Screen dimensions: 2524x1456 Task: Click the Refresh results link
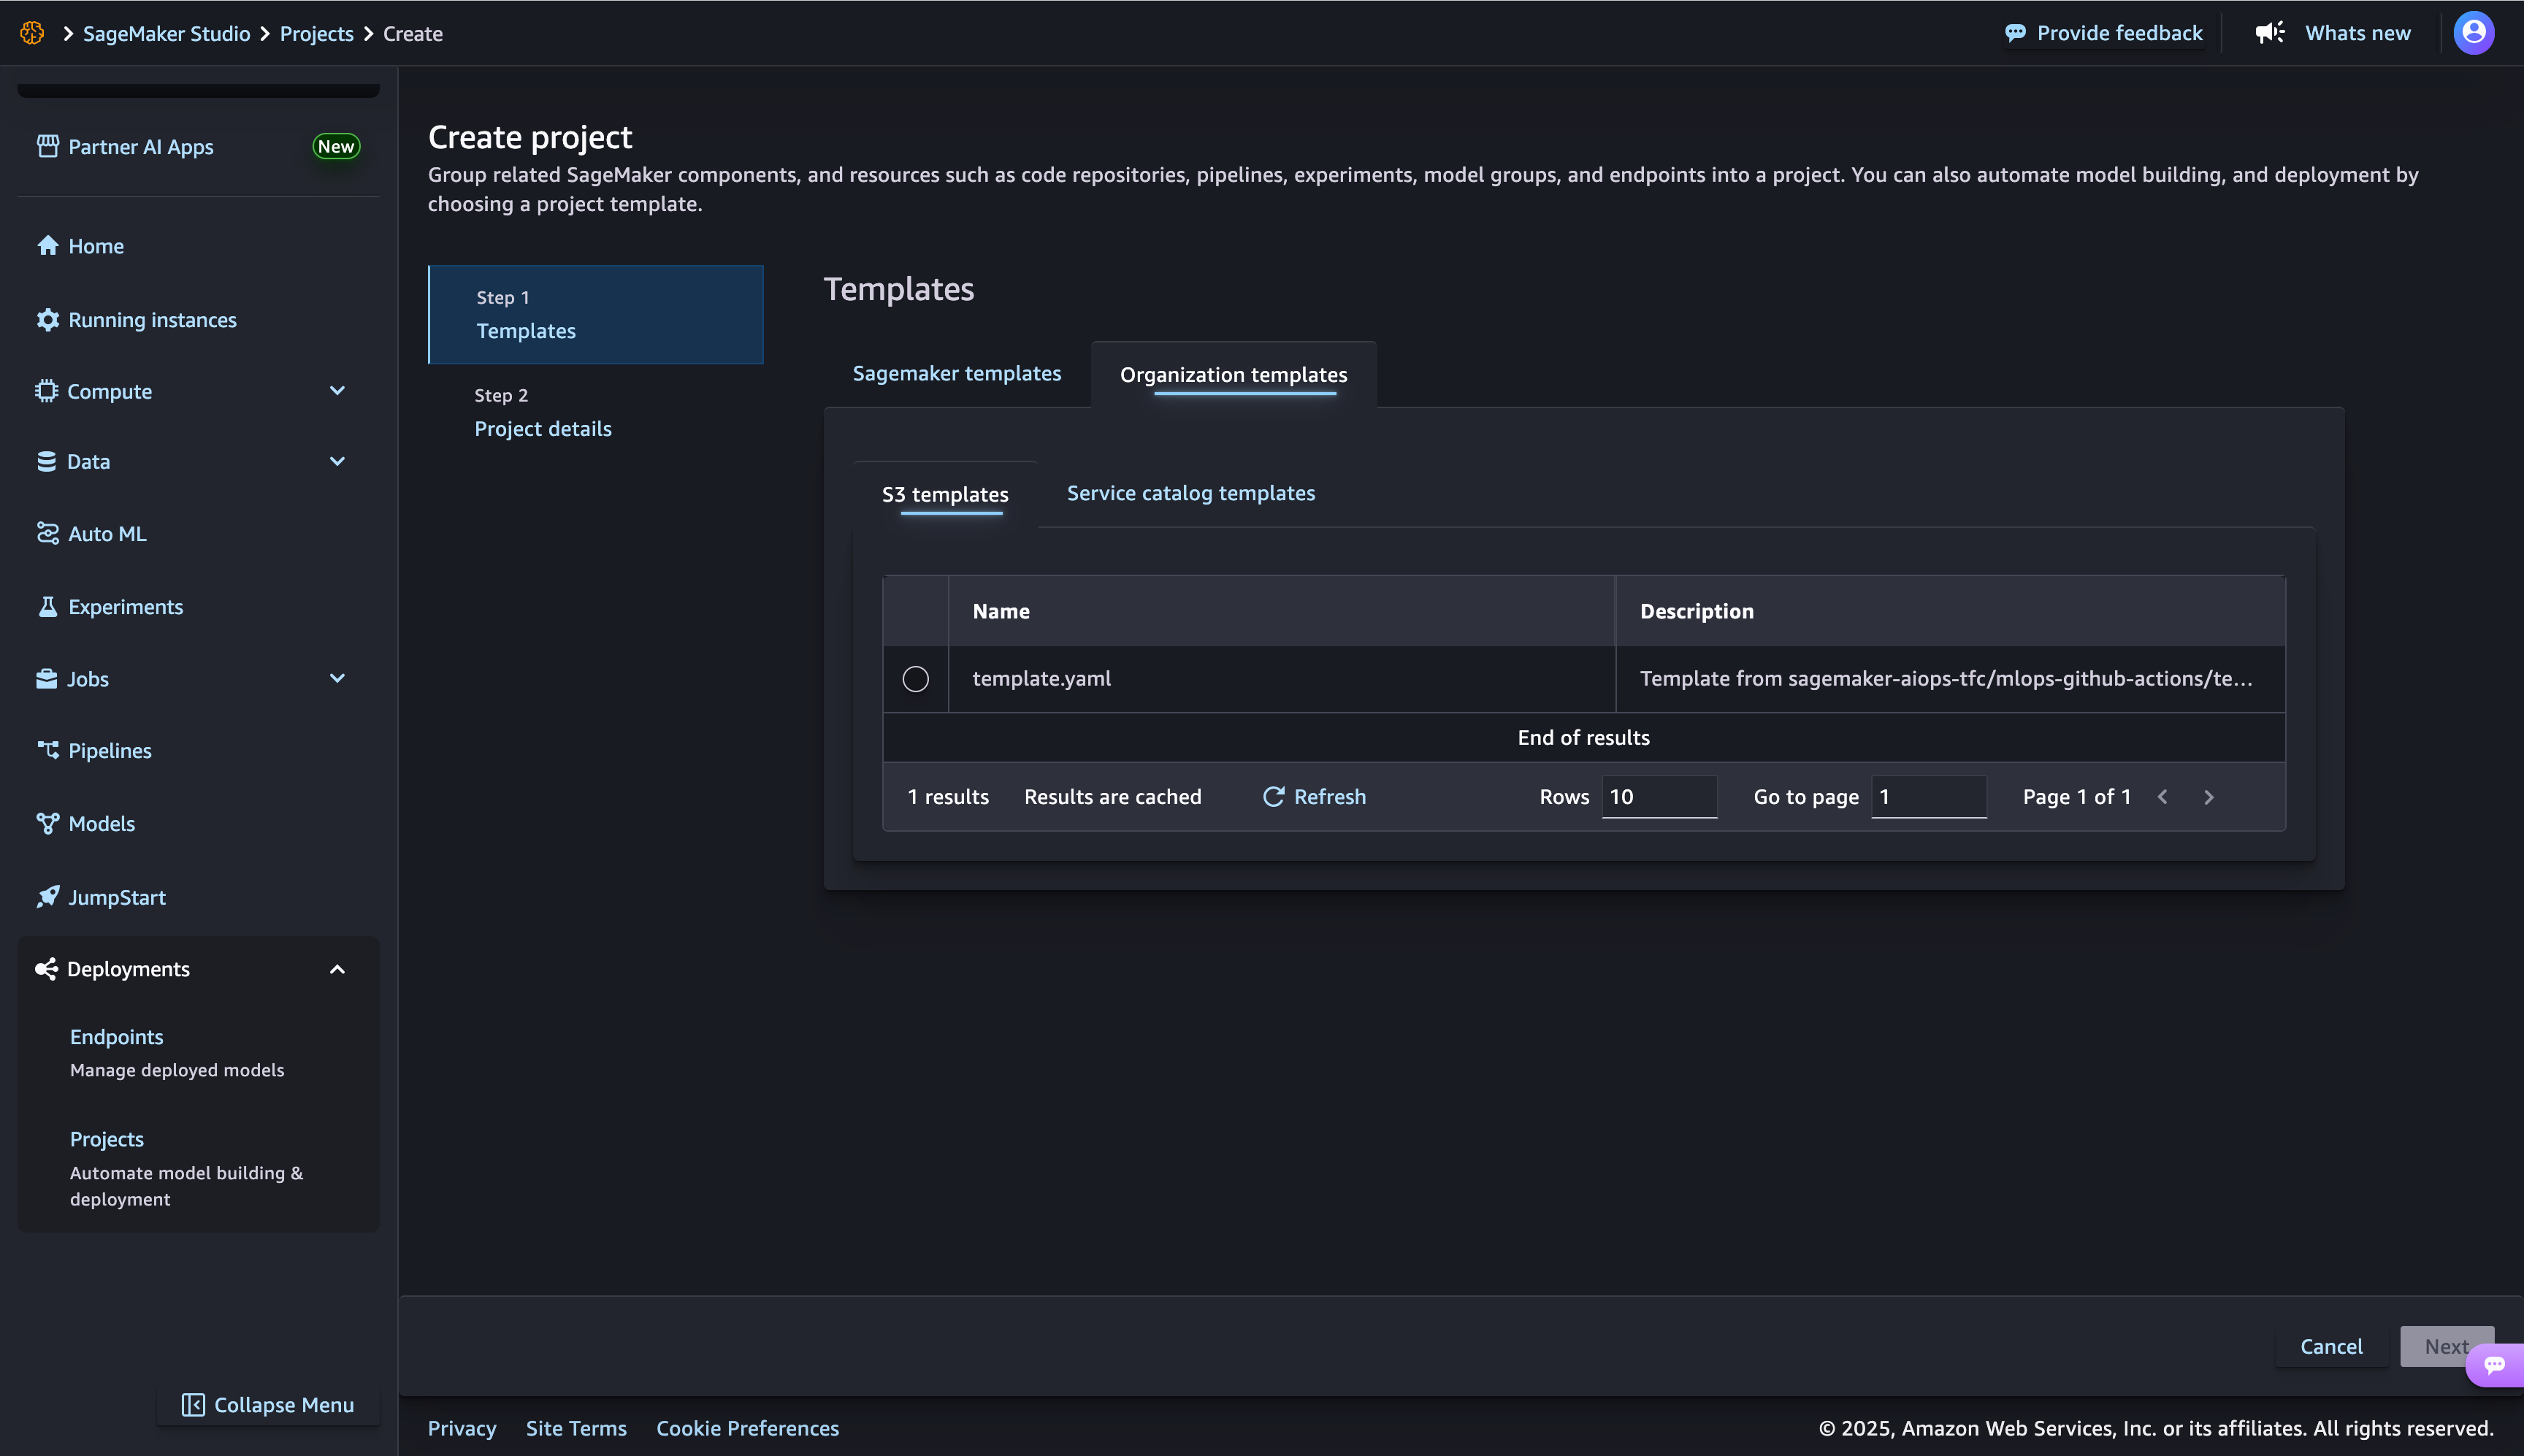pos(1314,797)
